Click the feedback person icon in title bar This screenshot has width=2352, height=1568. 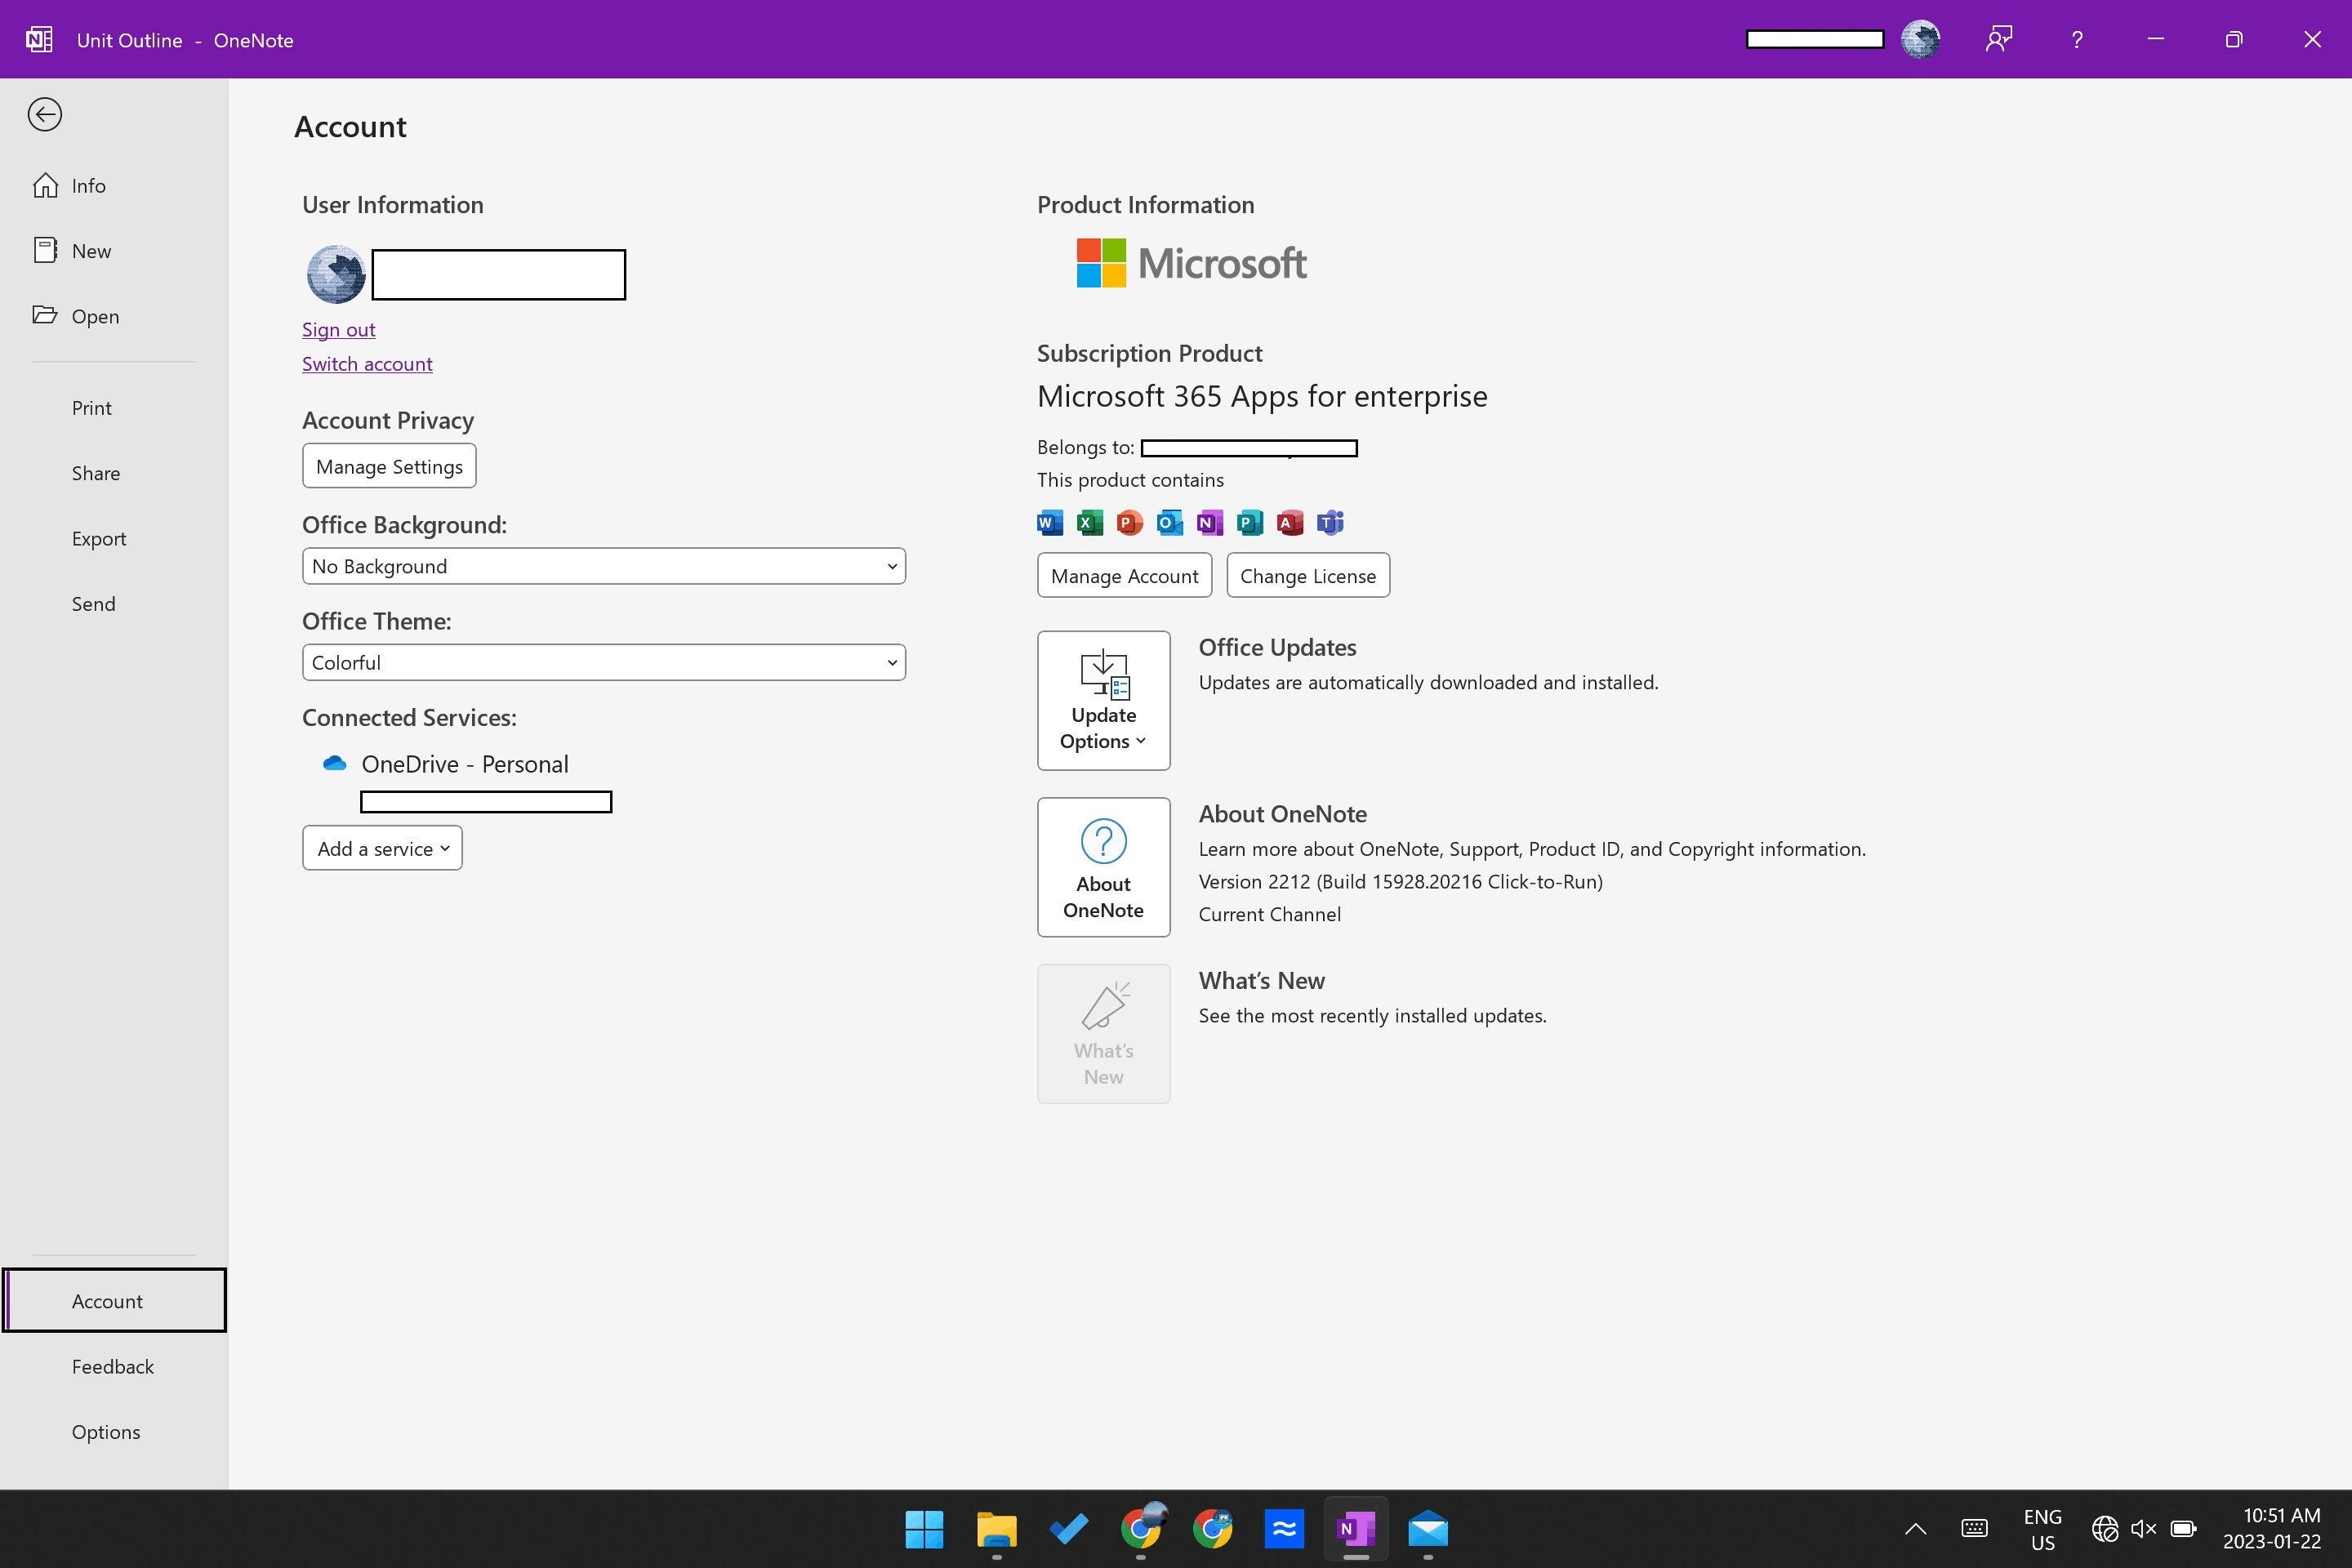tap(1998, 39)
